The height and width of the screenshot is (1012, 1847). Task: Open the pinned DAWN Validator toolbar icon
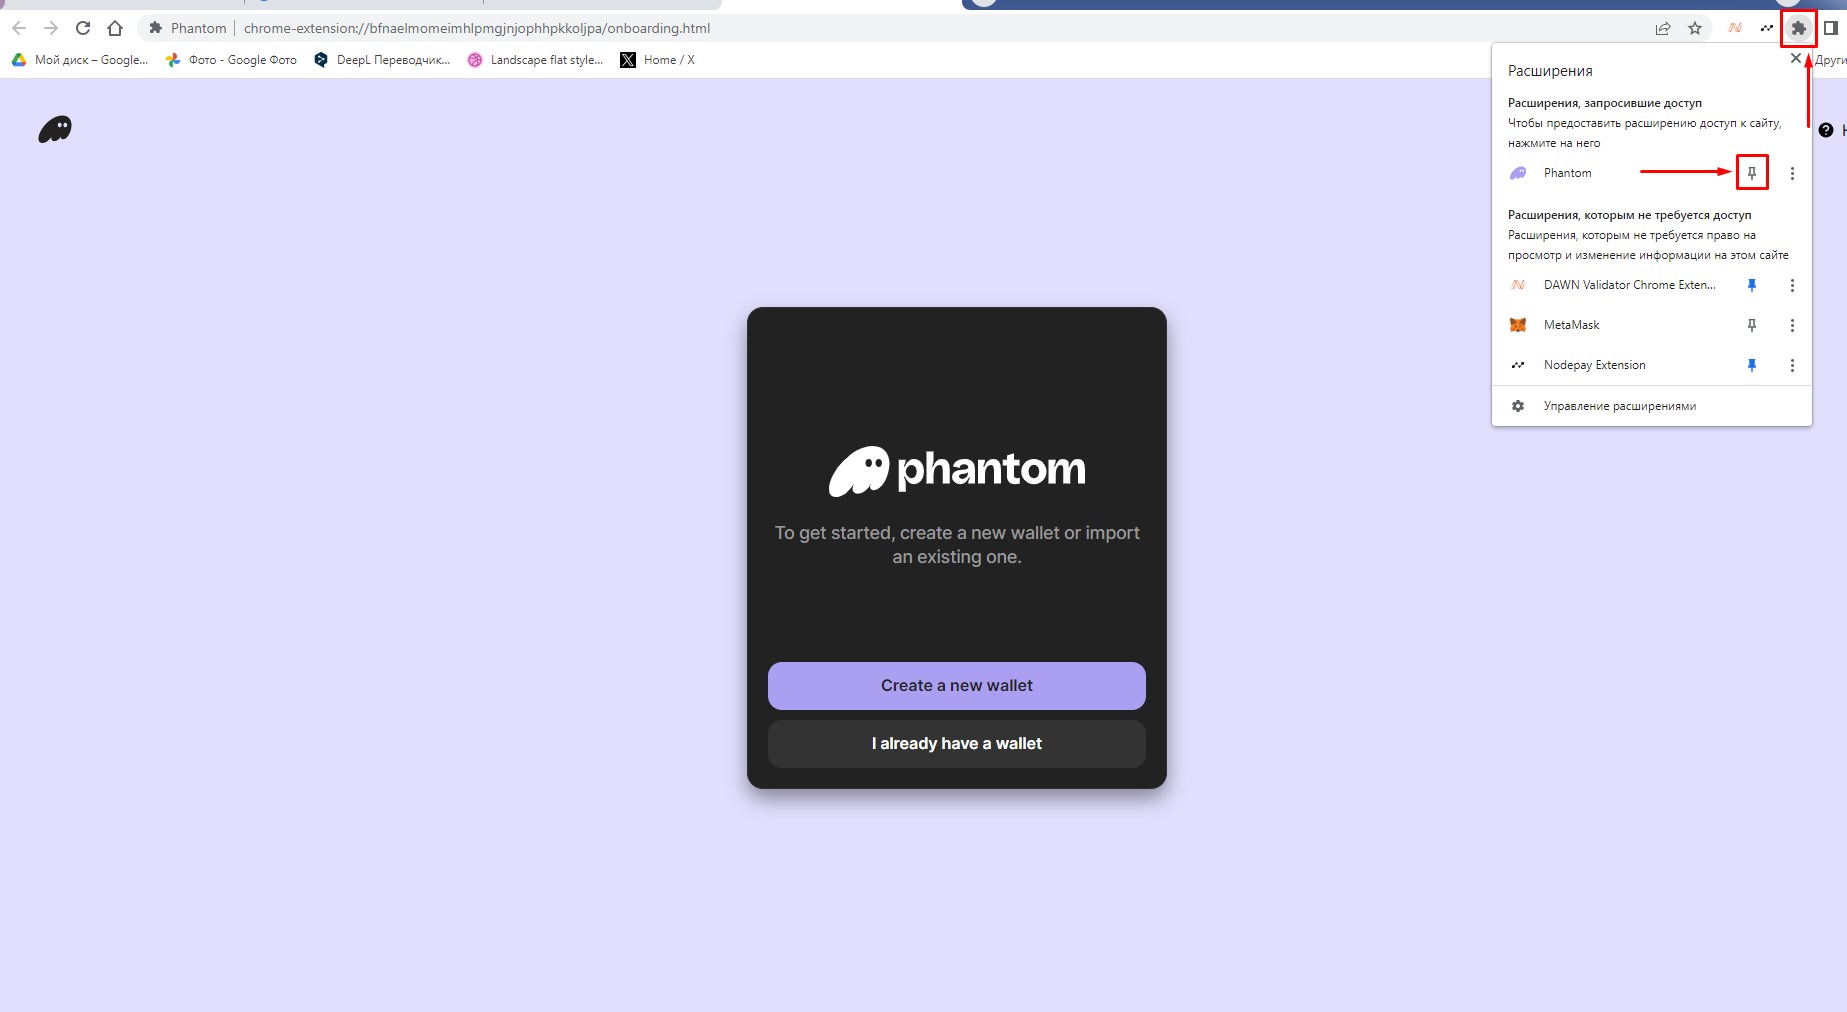[x=1735, y=28]
